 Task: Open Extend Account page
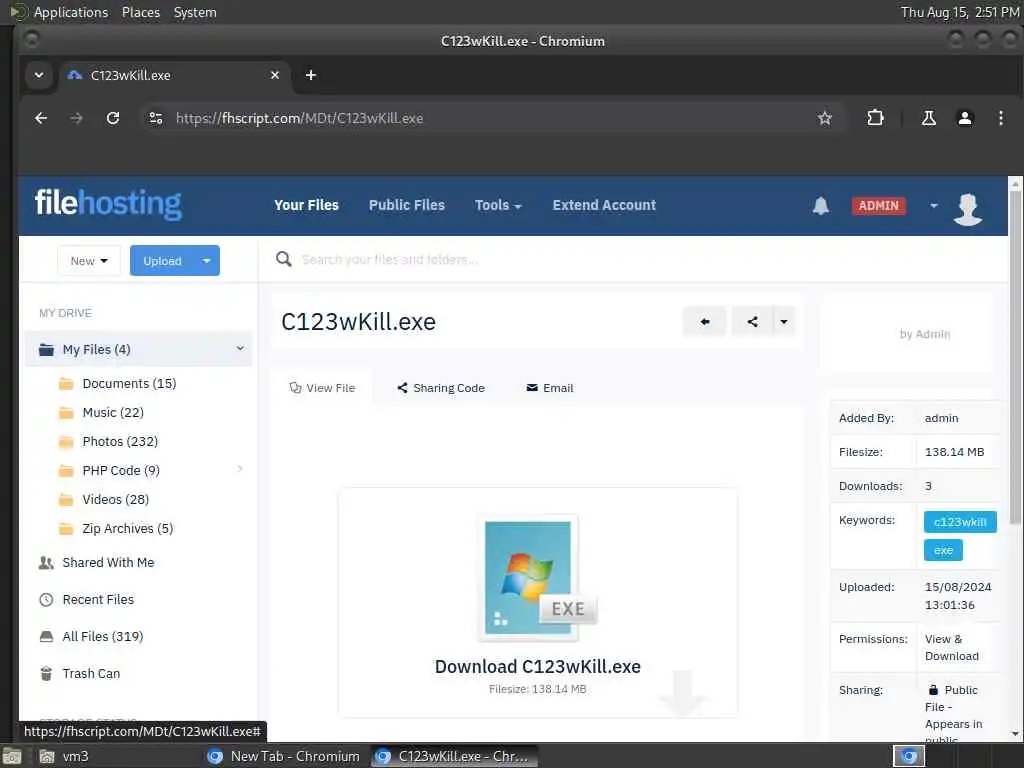point(604,205)
